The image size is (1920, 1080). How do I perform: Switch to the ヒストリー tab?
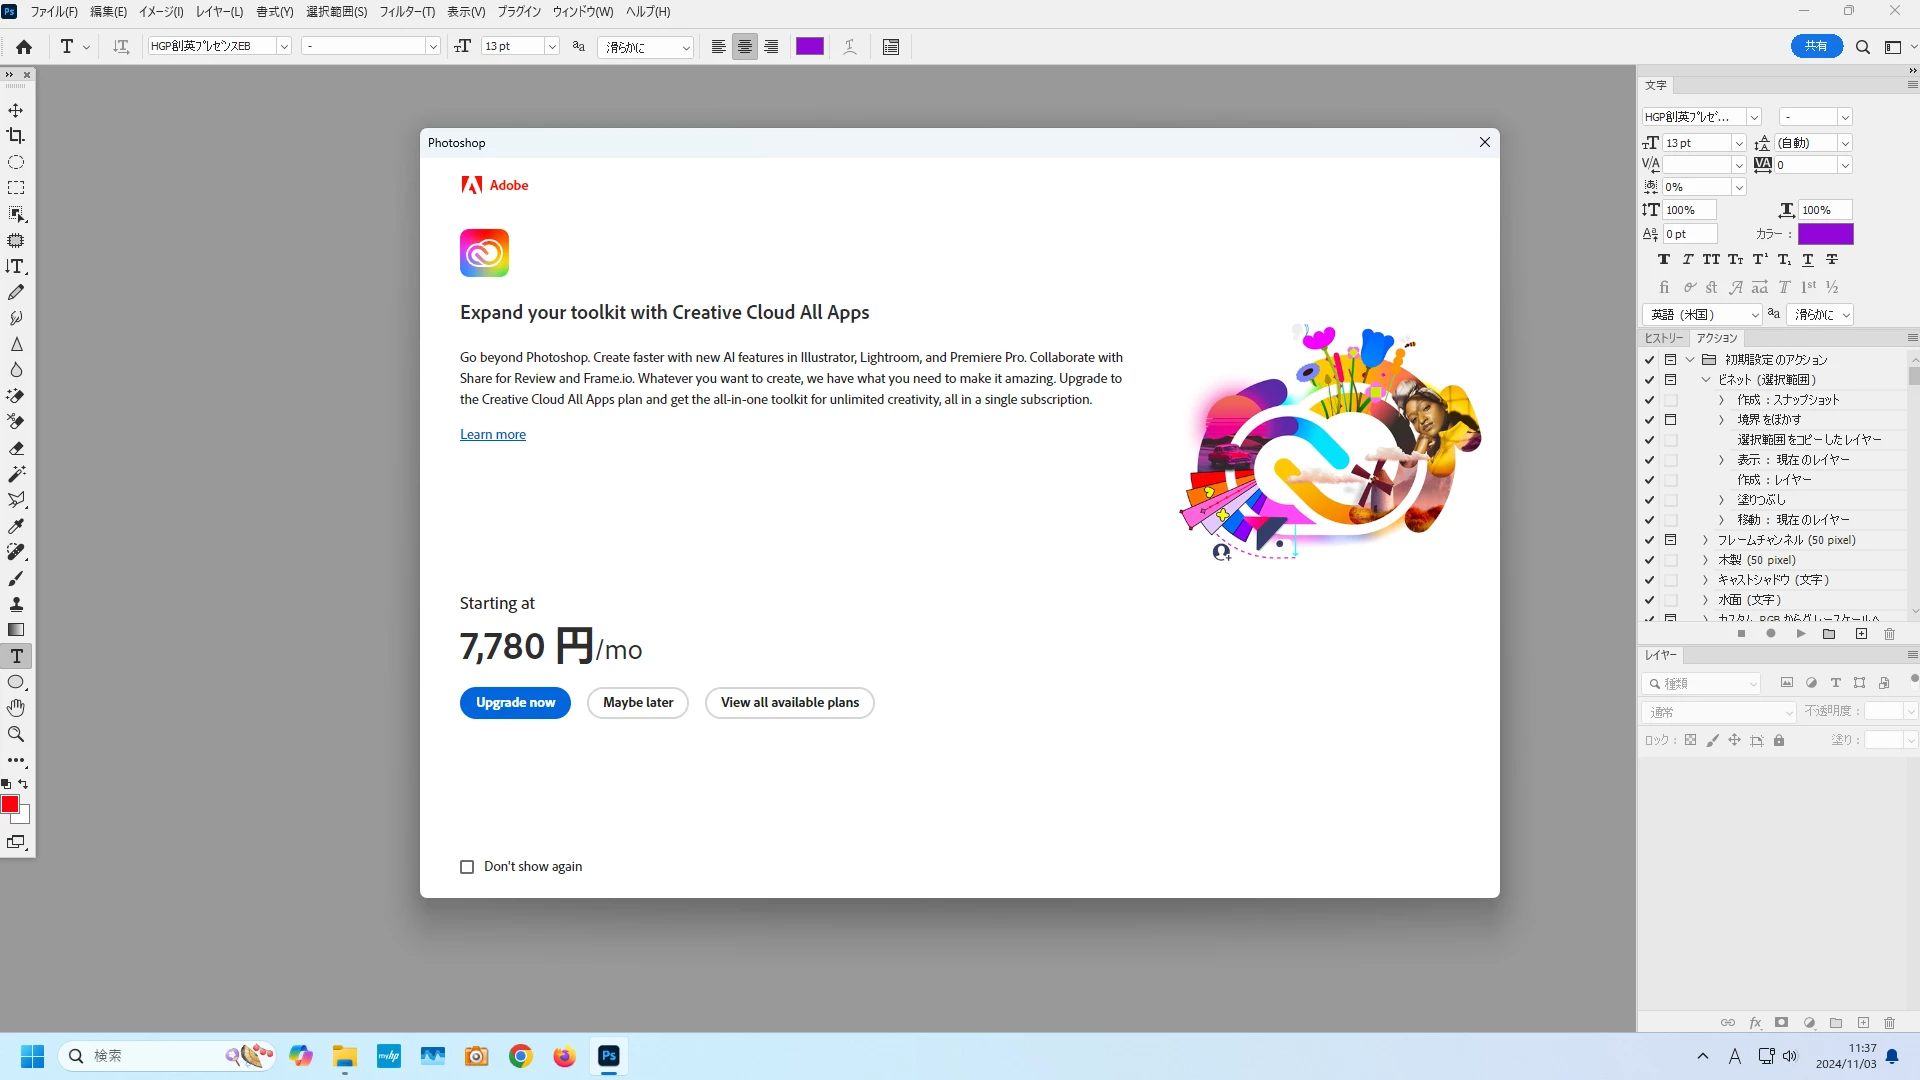pyautogui.click(x=1663, y=338)
